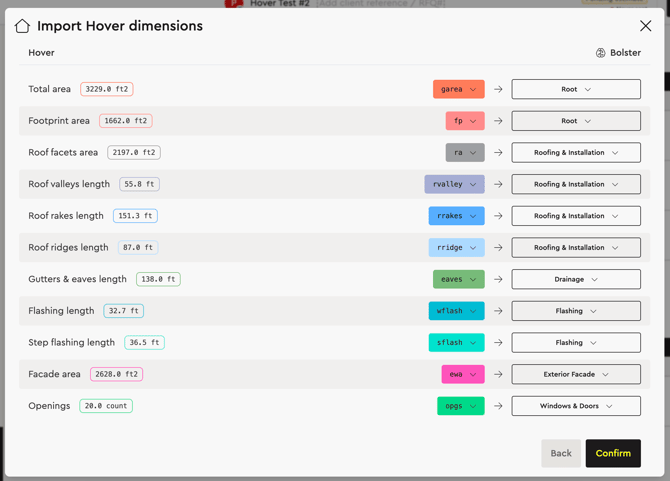Click the arrow icon in Facade area row

(x=498, y=374)
